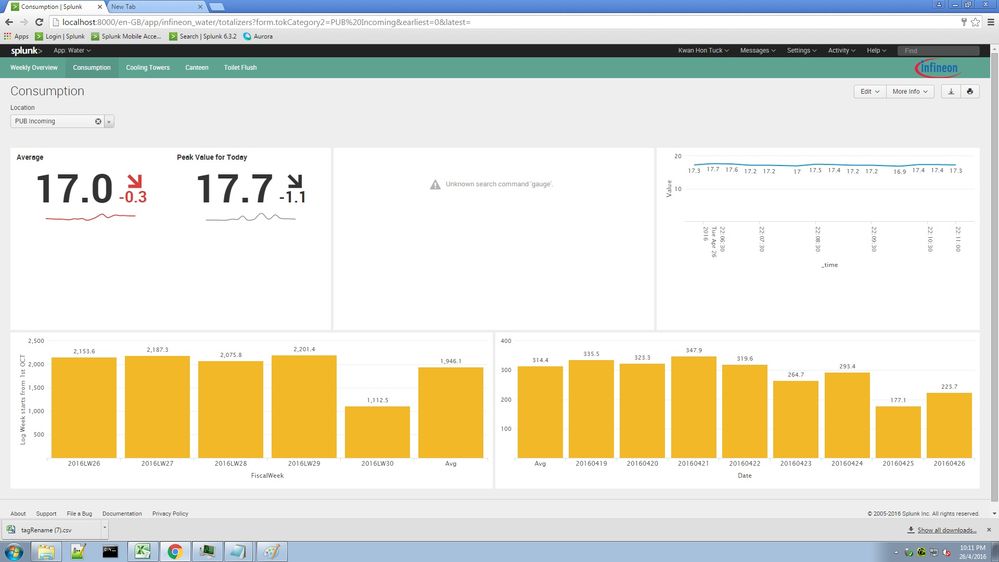
Task: Click the Documentation footer link
Action: 122,513
